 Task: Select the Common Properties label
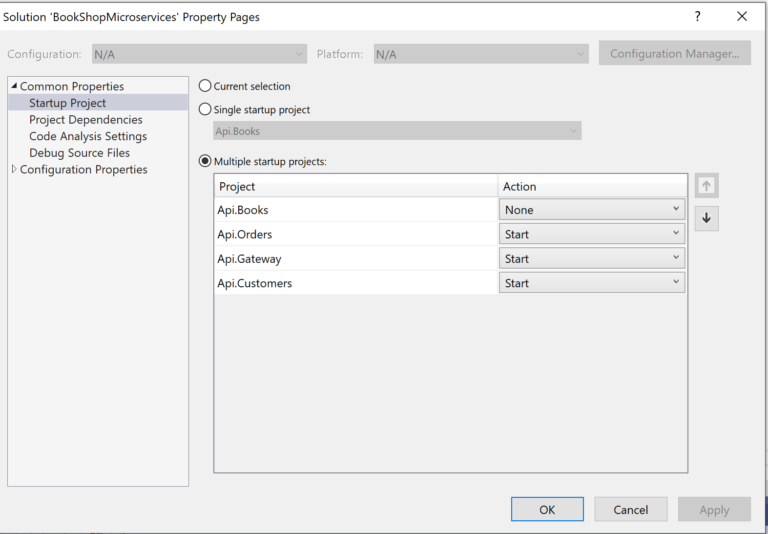point(72,86)
